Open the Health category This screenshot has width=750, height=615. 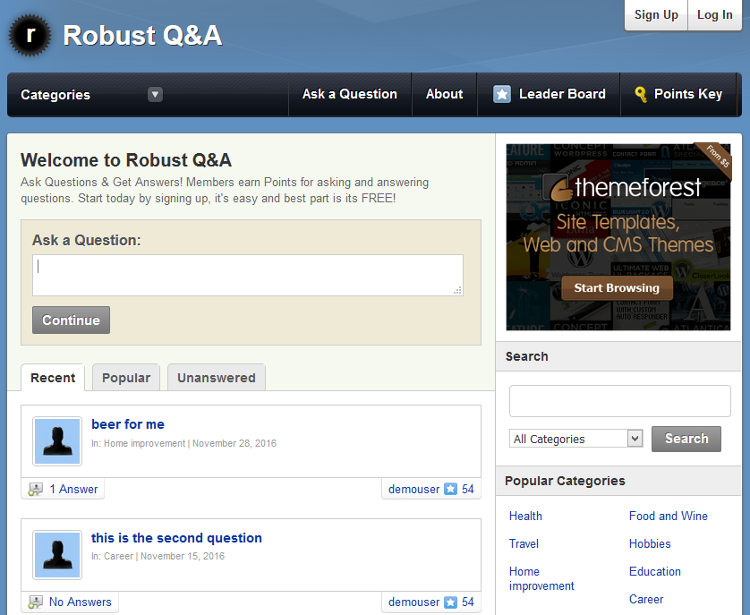(x=526, y=516)
